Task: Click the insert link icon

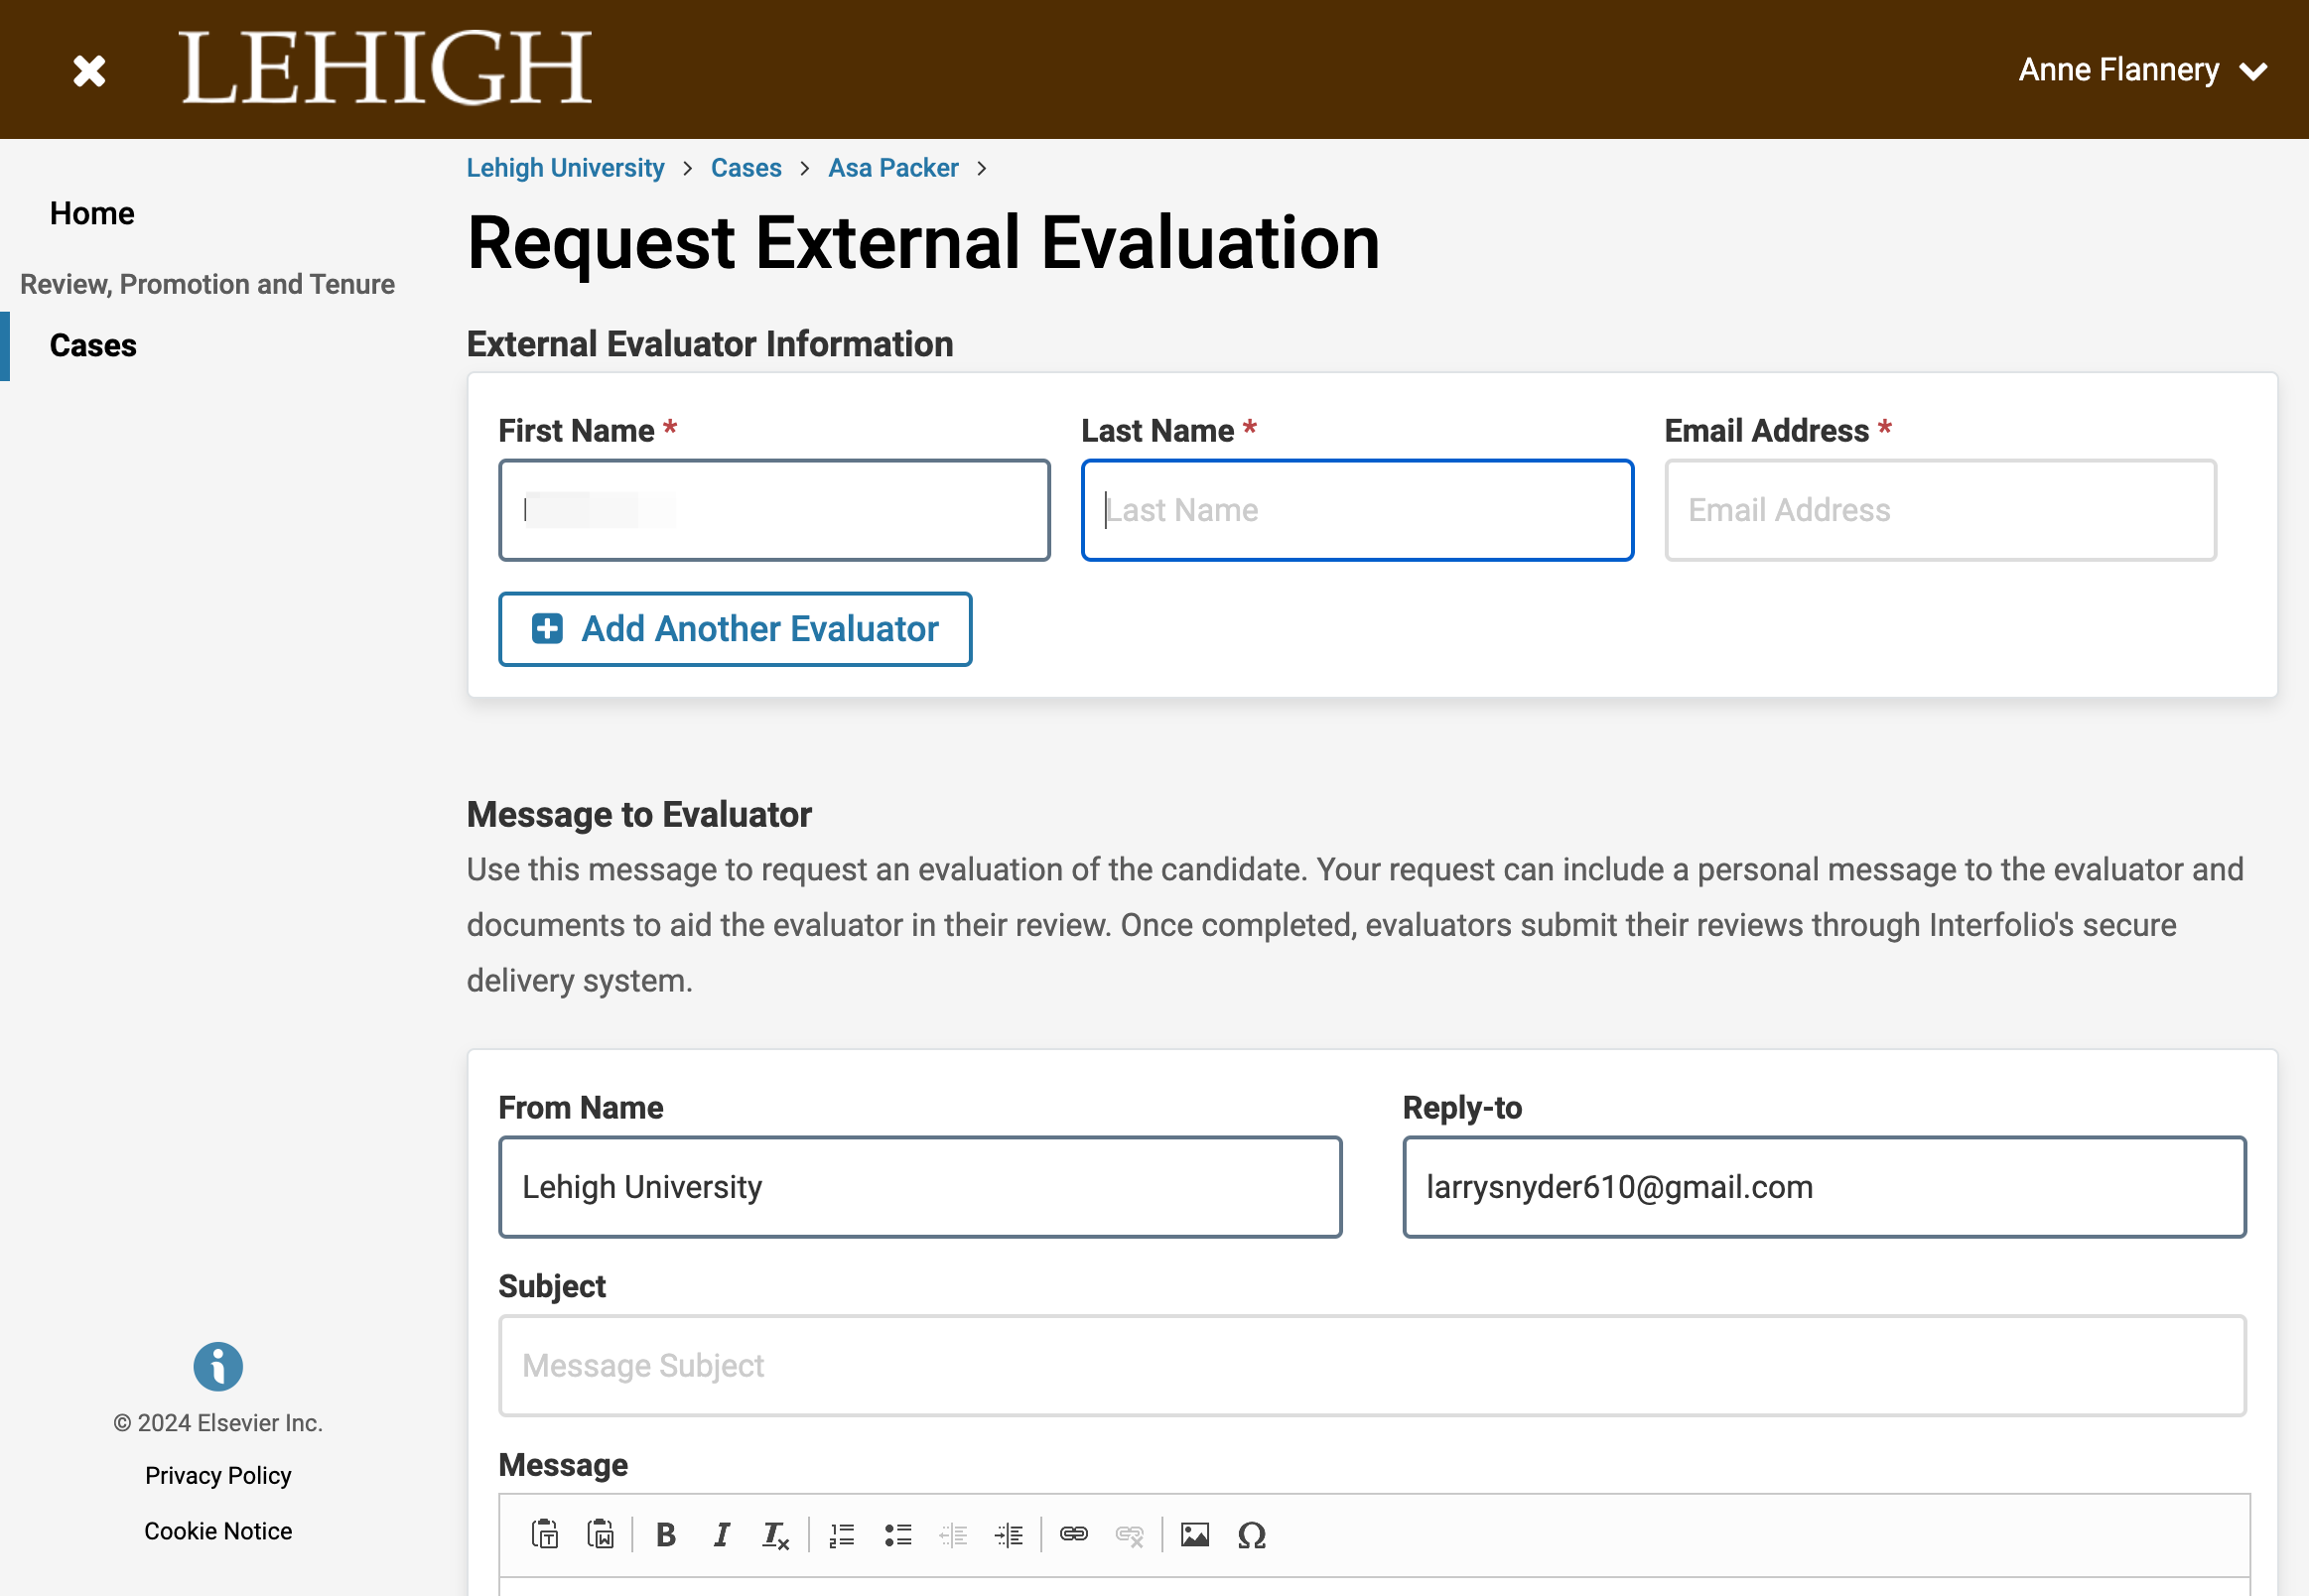Action: coord(1074,1534)
